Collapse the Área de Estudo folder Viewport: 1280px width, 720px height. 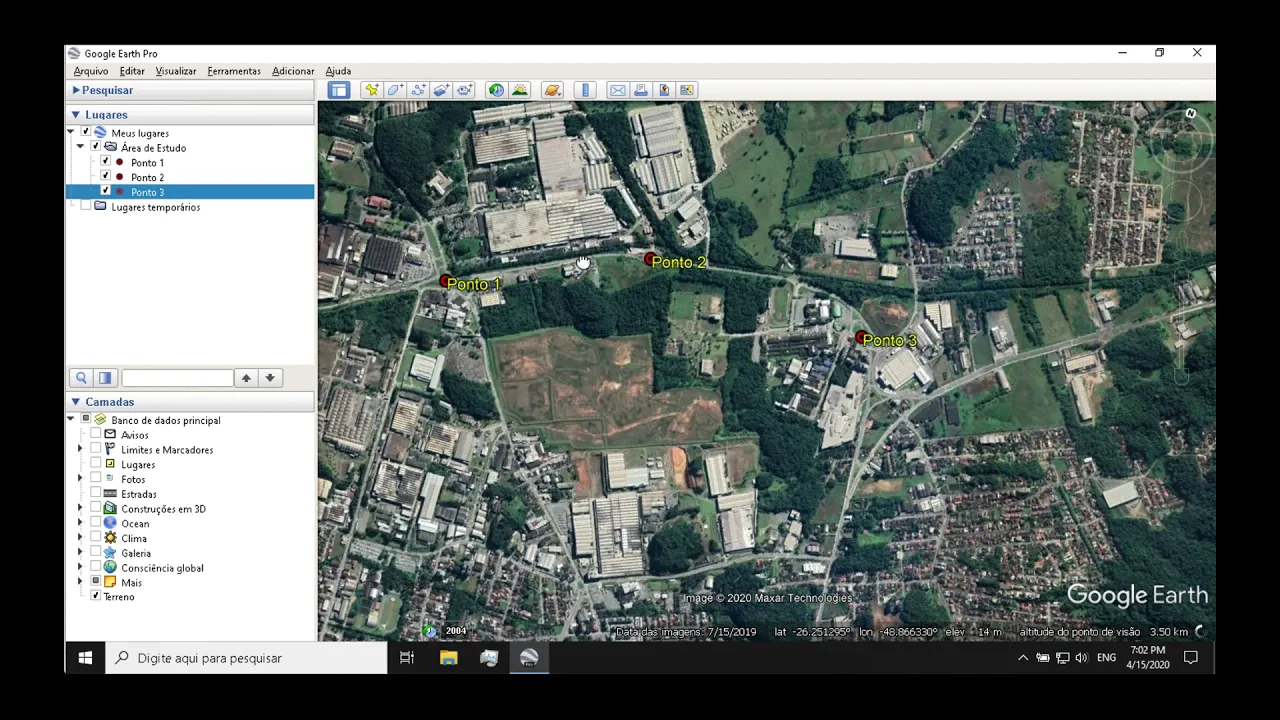point(81,148)
